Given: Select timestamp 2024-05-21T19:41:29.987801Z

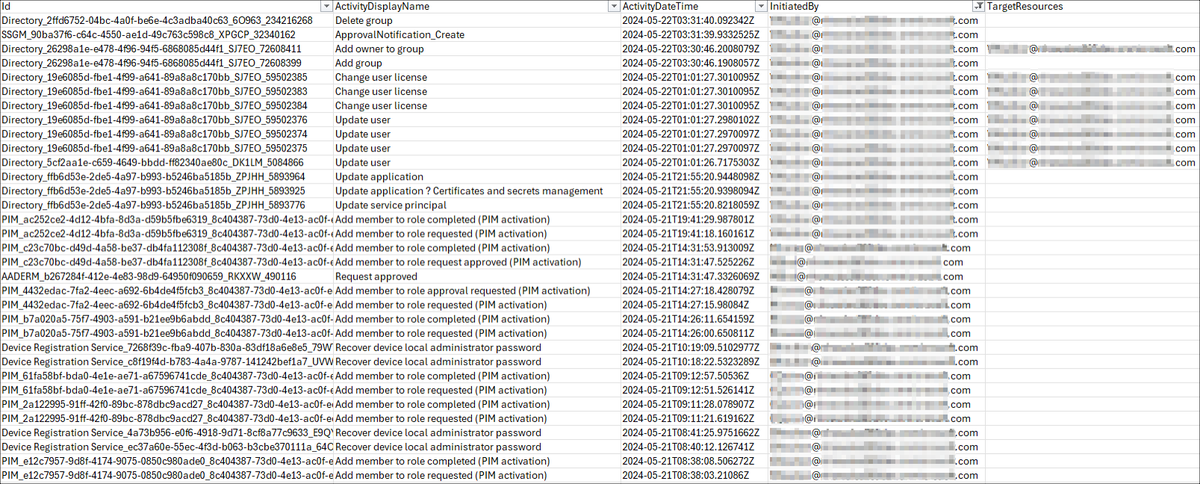Looking at the screenshot, I should click(x=693, y=218).
